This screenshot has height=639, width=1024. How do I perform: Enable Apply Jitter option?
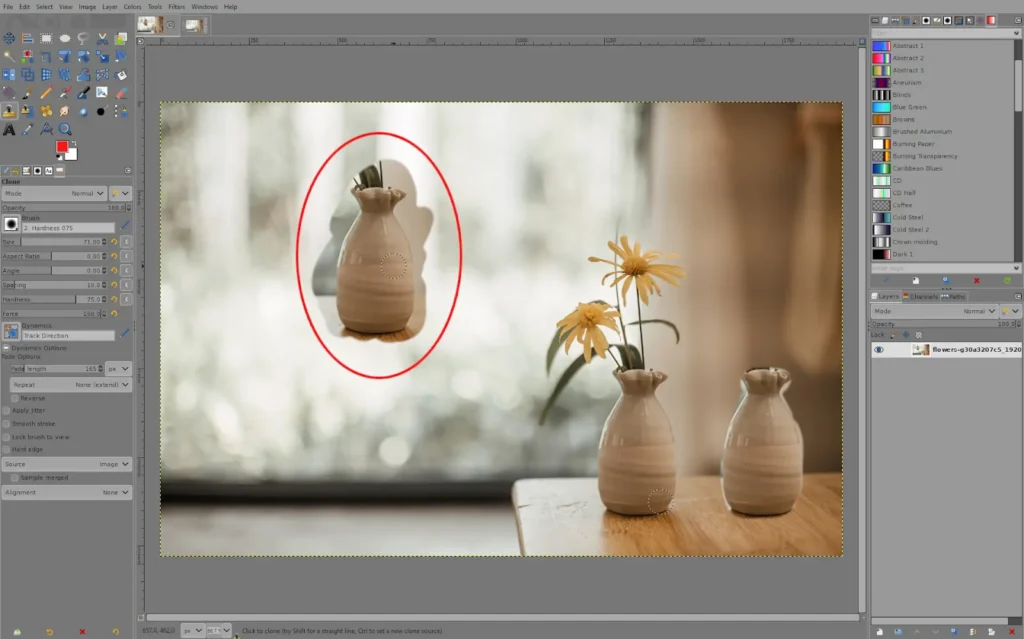pyautogui.click(x=7, y=410)
